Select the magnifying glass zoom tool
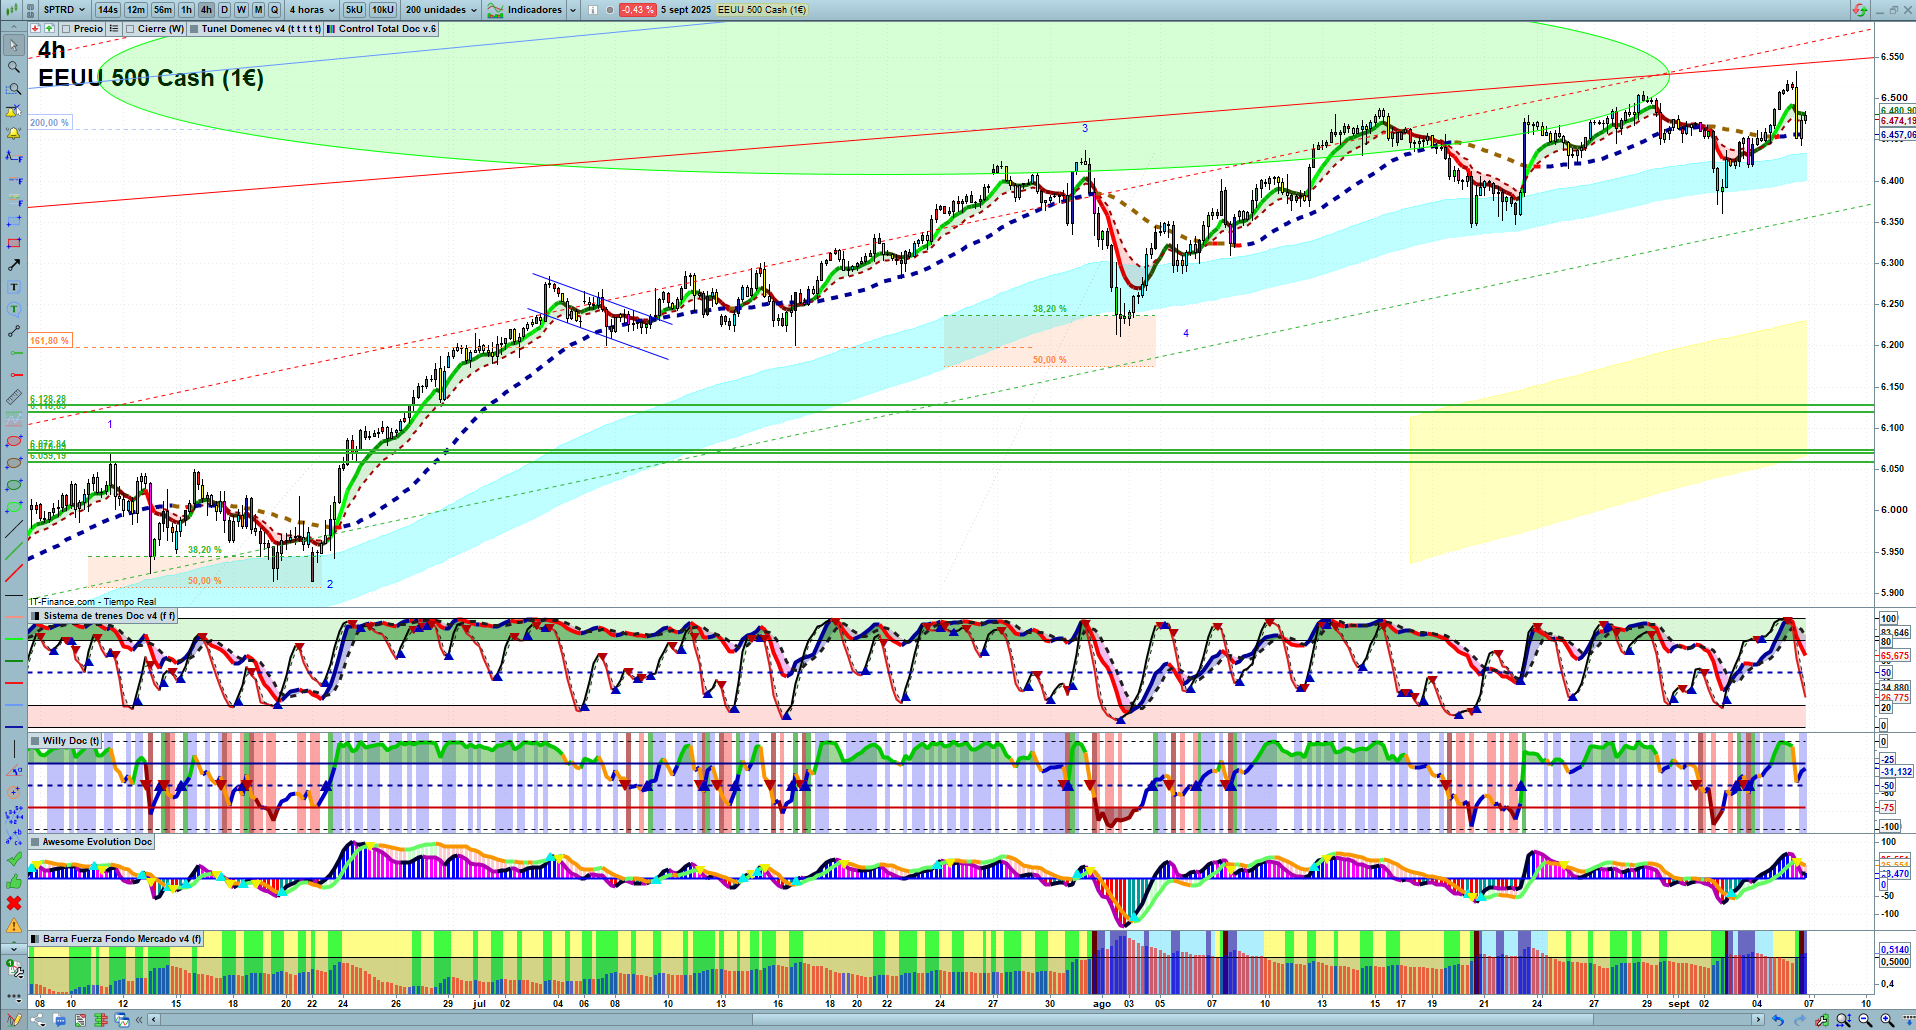 [14, 67]
